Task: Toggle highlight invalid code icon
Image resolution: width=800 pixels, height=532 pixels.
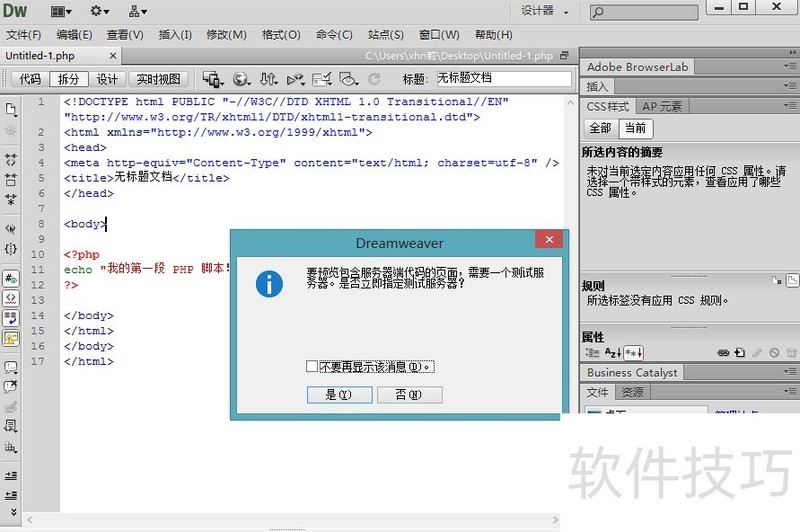Action: click(x=11, y=298)
